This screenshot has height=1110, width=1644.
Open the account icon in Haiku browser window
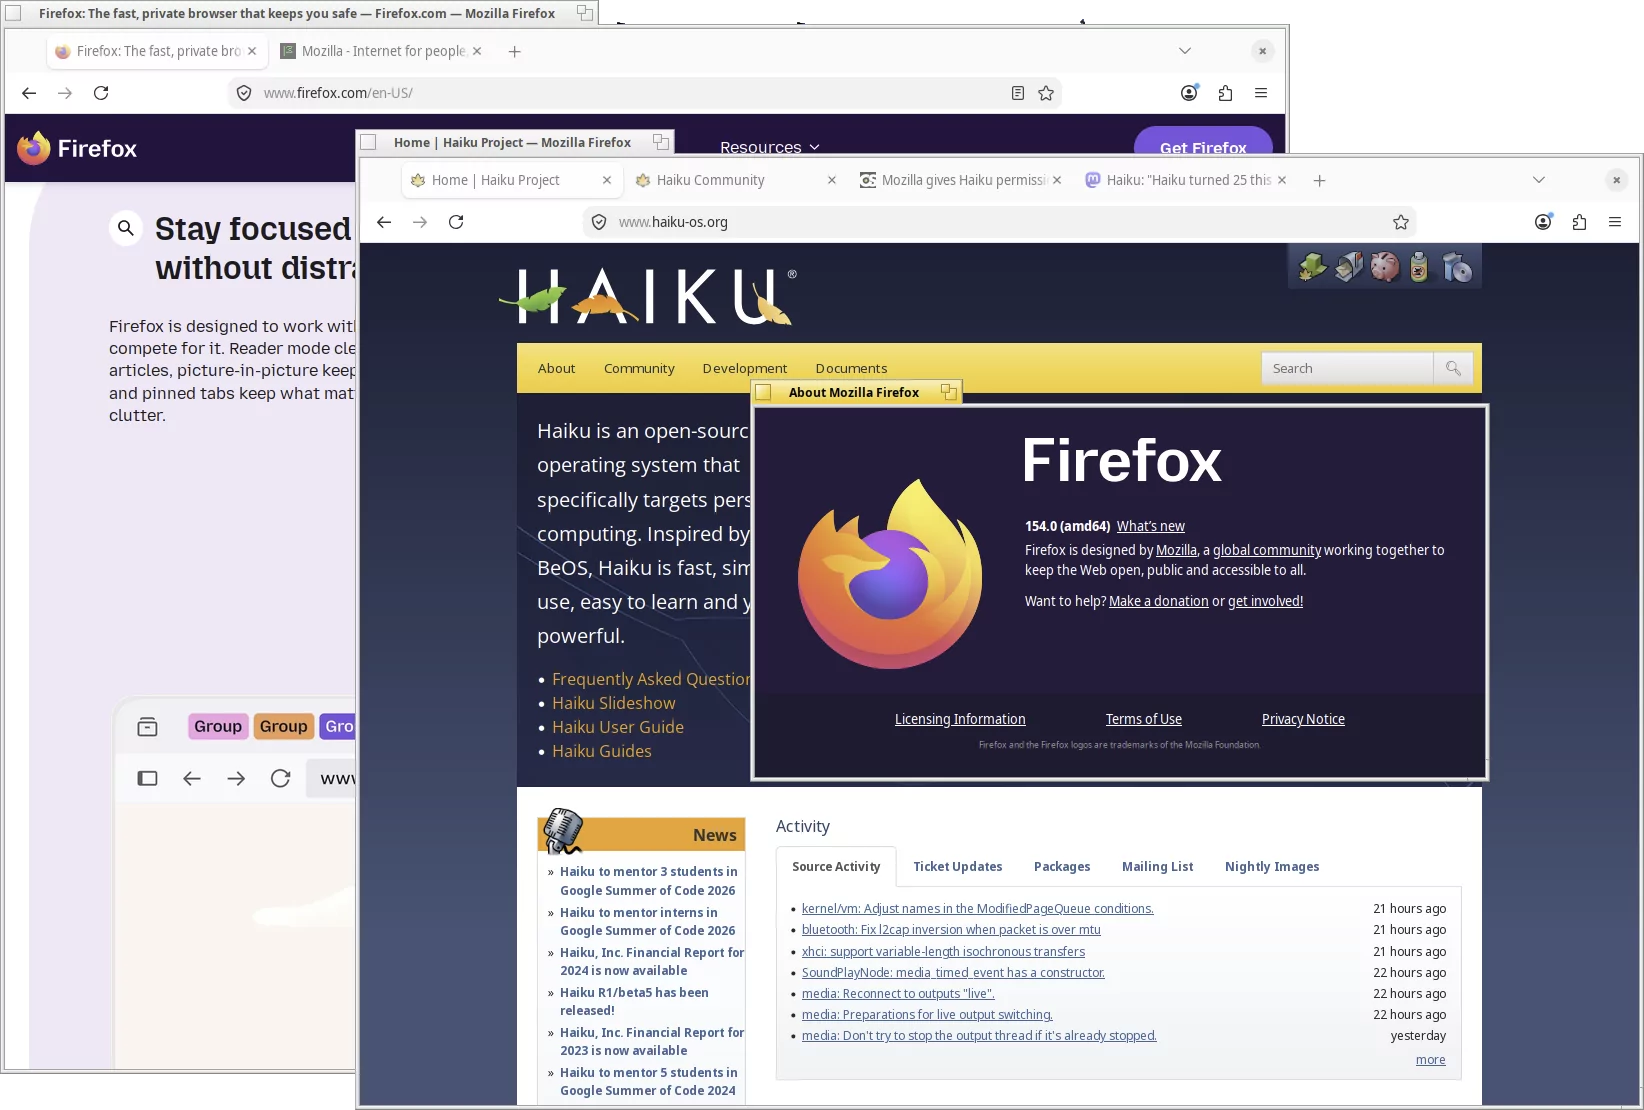coord(1543,222)
